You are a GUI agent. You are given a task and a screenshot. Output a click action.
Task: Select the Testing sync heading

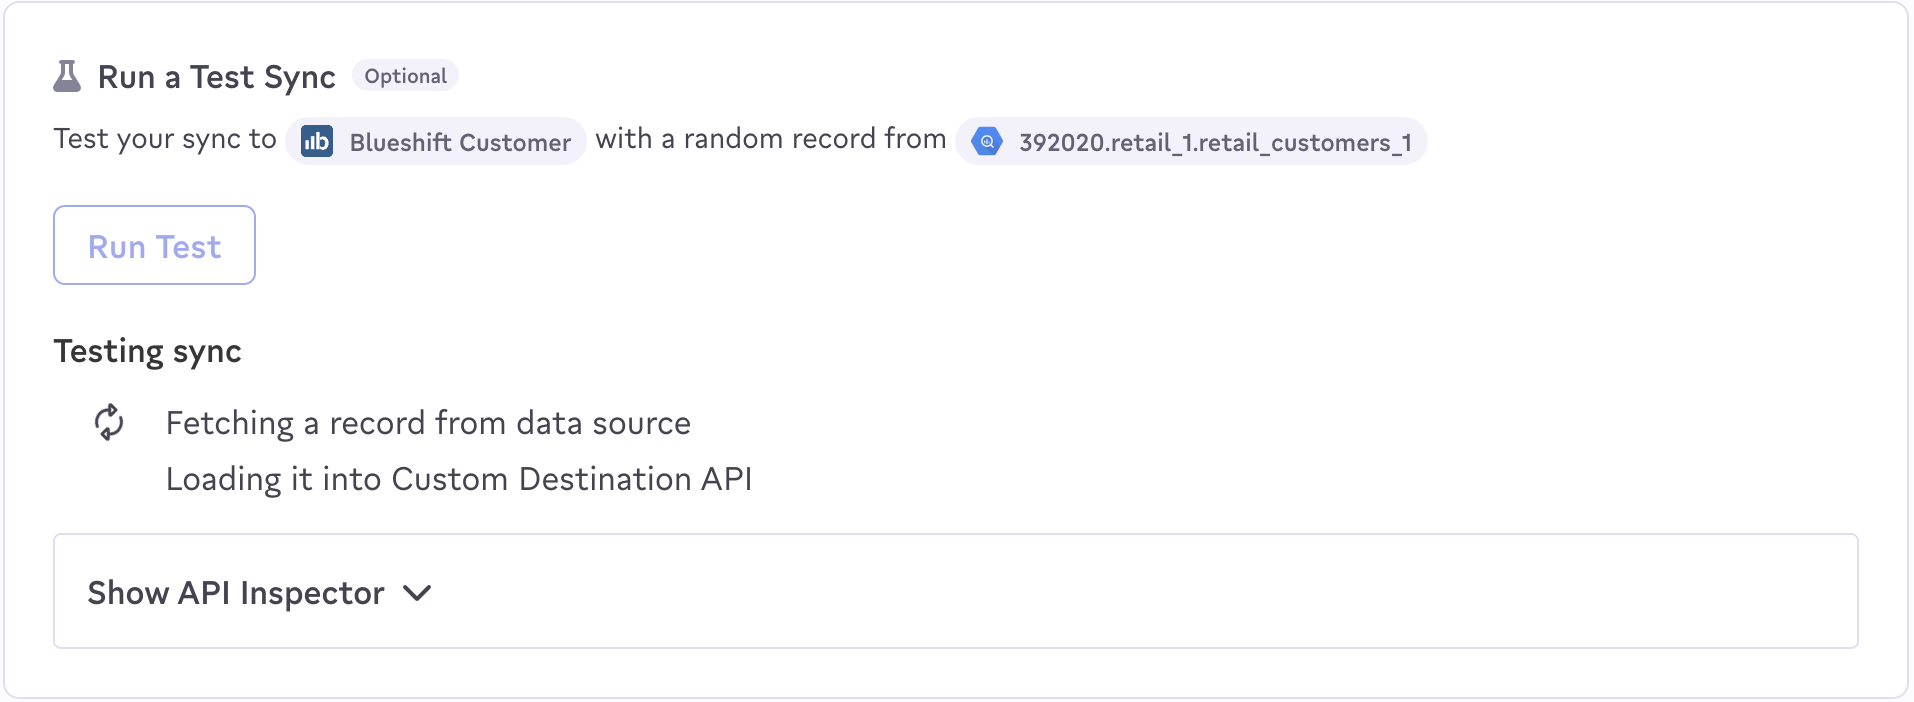coord(148,351)
